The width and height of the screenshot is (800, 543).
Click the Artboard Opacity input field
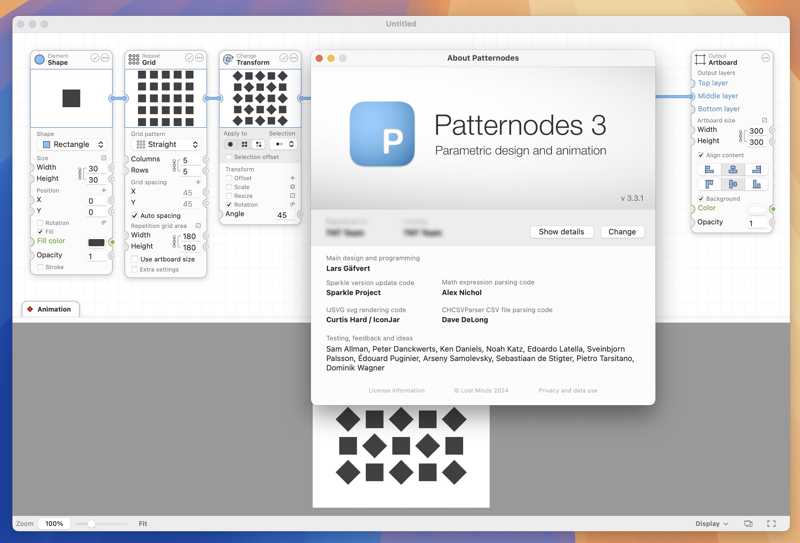pyautogui.click(x=757, y=223)
